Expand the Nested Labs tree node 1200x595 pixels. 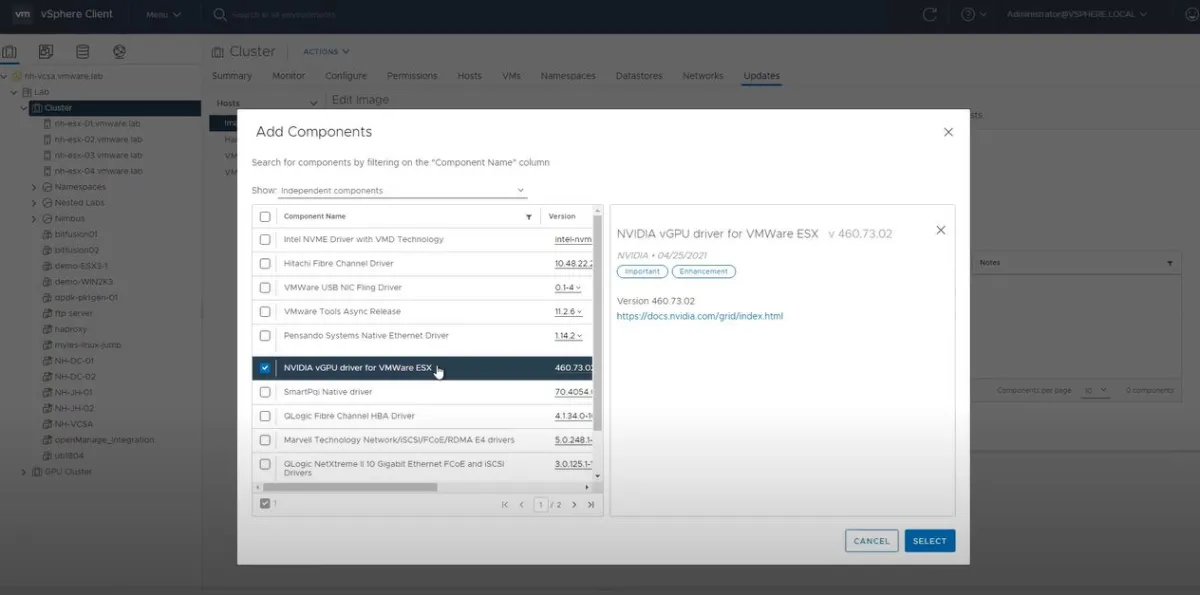tap(34, 203)
